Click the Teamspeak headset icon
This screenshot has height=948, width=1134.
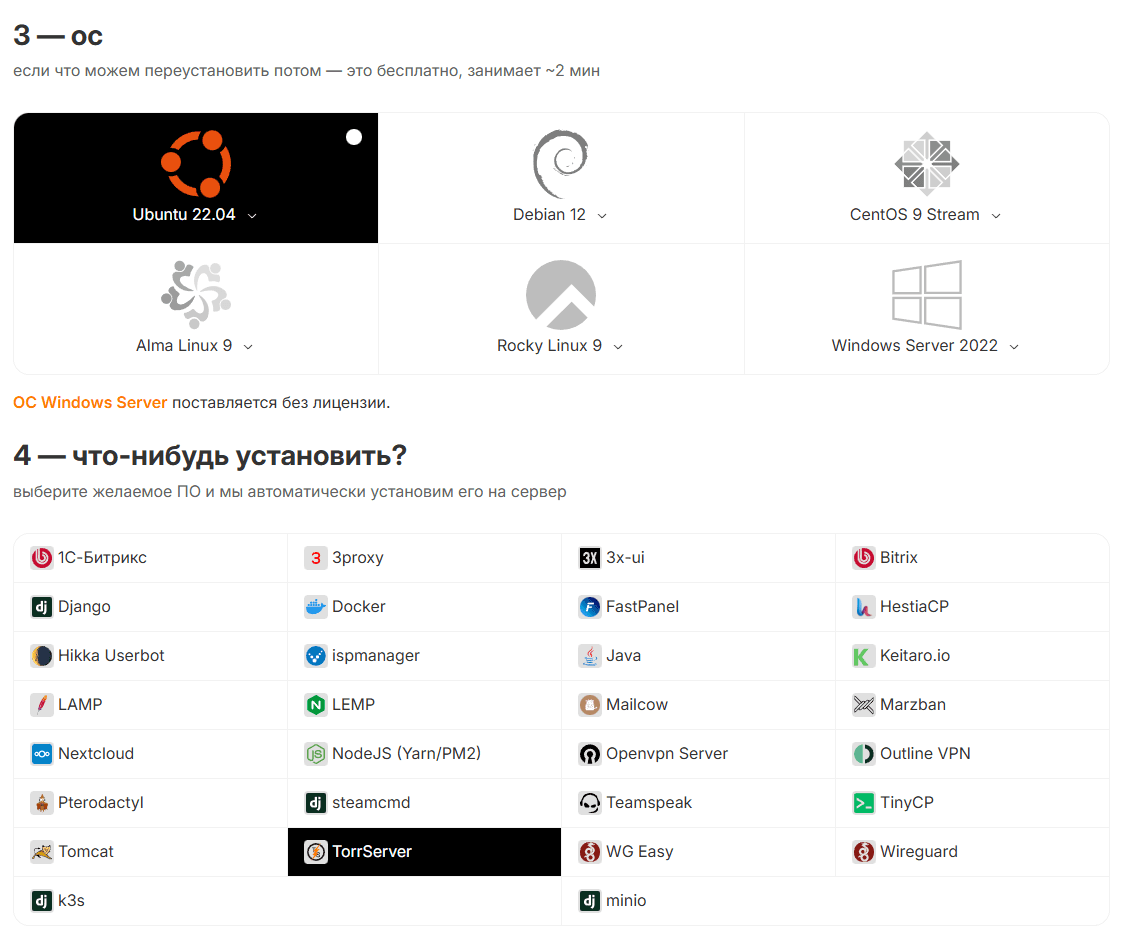tap(590, 803)
